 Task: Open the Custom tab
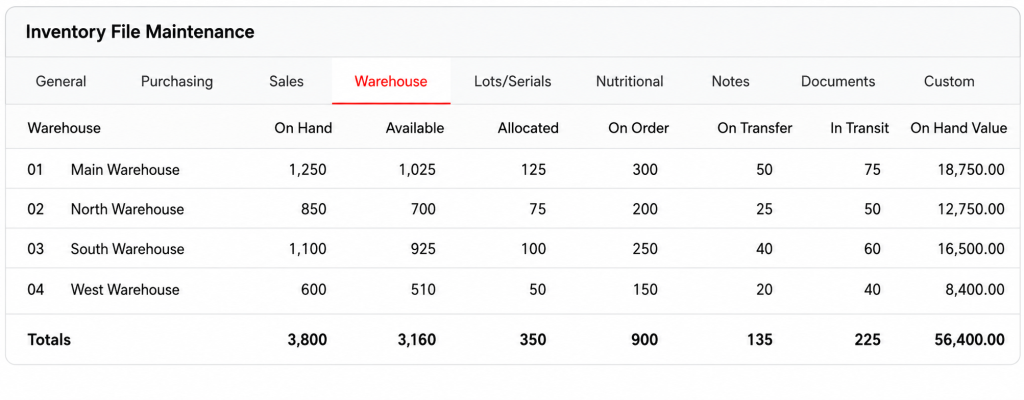pyautogui.click(x=949, y=82)
